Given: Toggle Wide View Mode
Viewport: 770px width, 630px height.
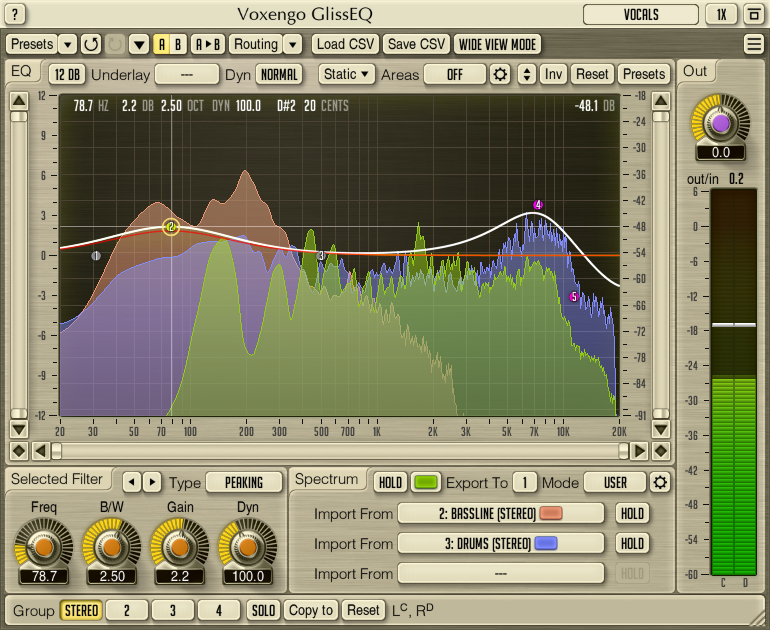Looking at the screenshot, I should (497, 45).
